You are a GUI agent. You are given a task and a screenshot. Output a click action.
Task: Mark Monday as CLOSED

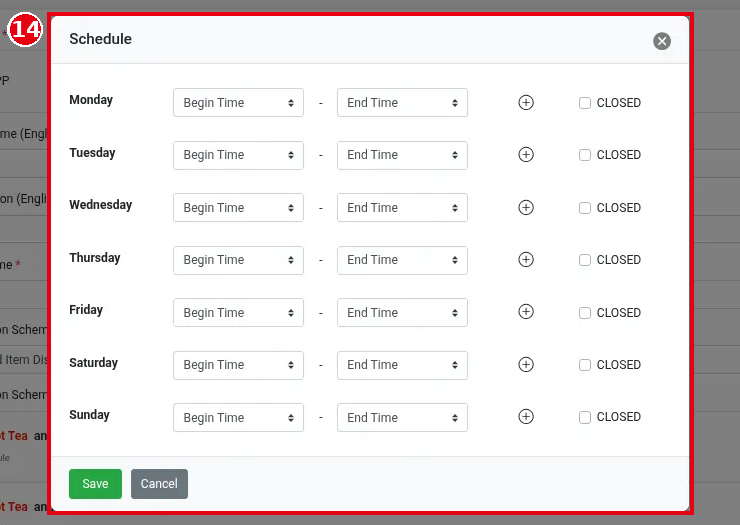coord(585,103)
